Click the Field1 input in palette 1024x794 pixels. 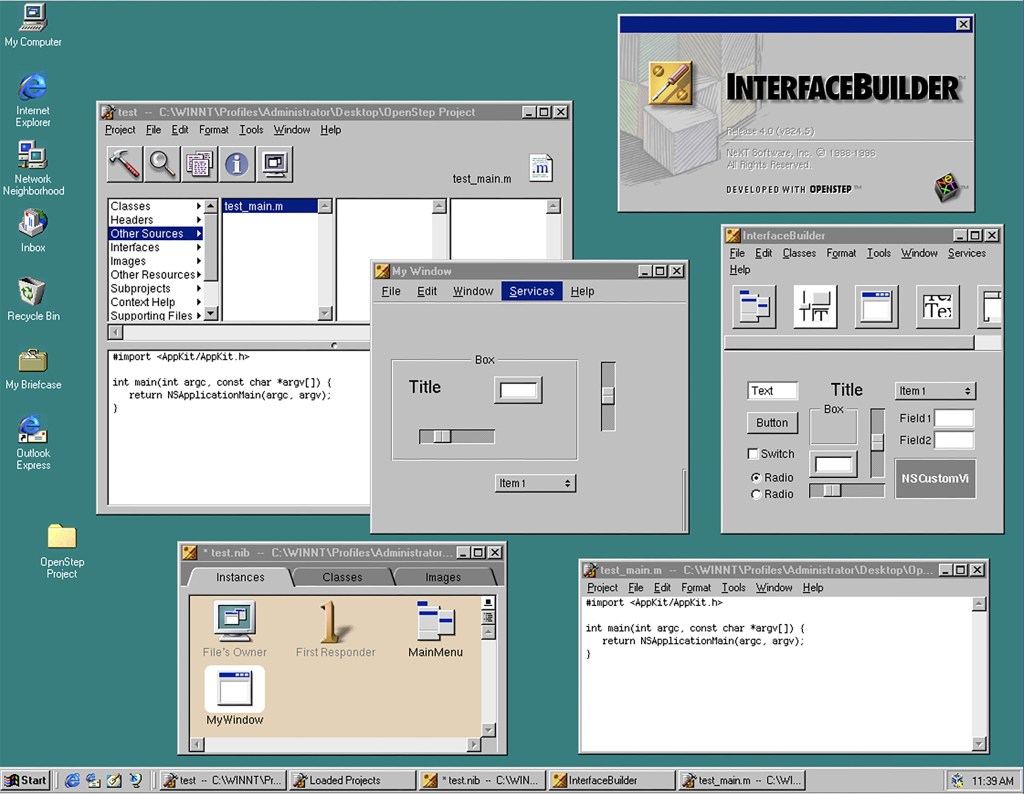pyautogui.click(x=954, y=418)
